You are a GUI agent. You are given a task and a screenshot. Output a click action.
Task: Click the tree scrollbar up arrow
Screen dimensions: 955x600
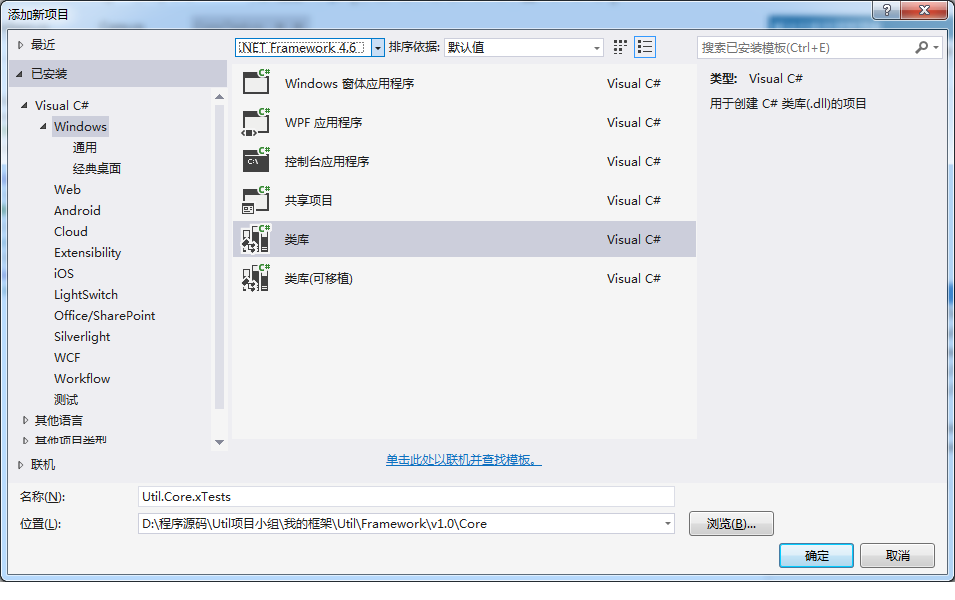tap(220, 97)
